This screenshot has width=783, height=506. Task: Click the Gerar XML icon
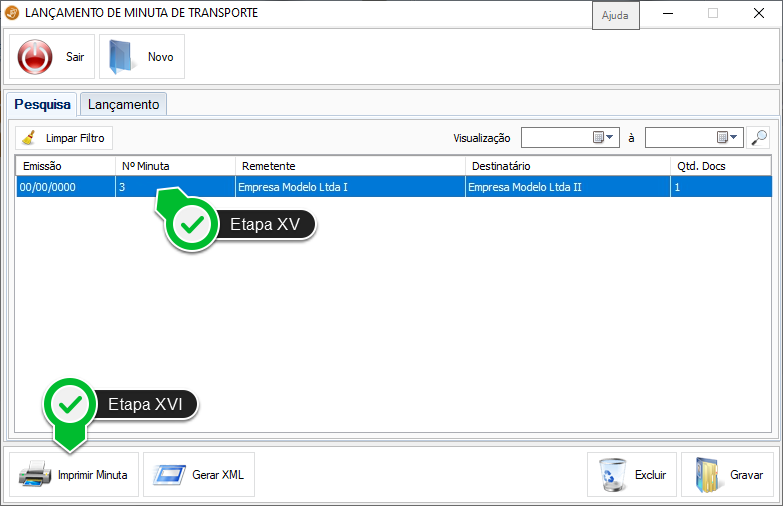(169, 475)
